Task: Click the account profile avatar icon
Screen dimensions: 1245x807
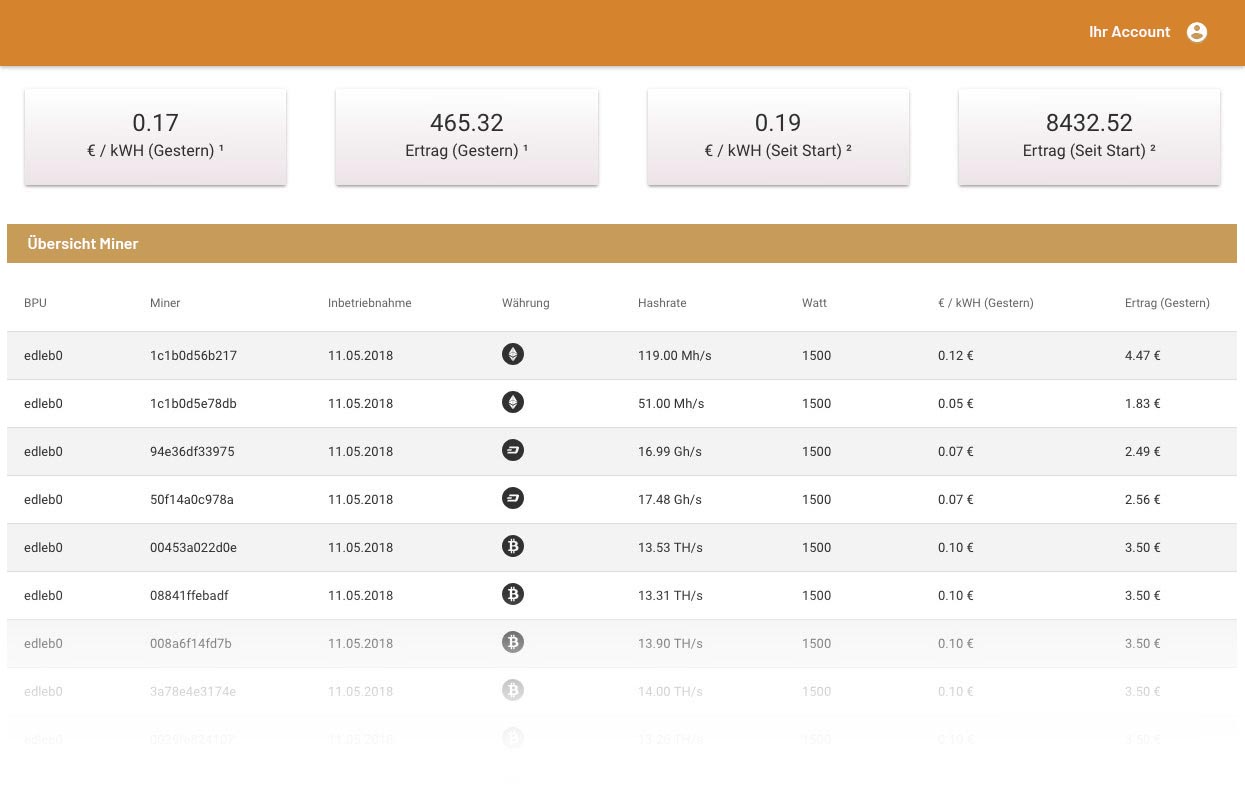Action: click(1196, 32)
